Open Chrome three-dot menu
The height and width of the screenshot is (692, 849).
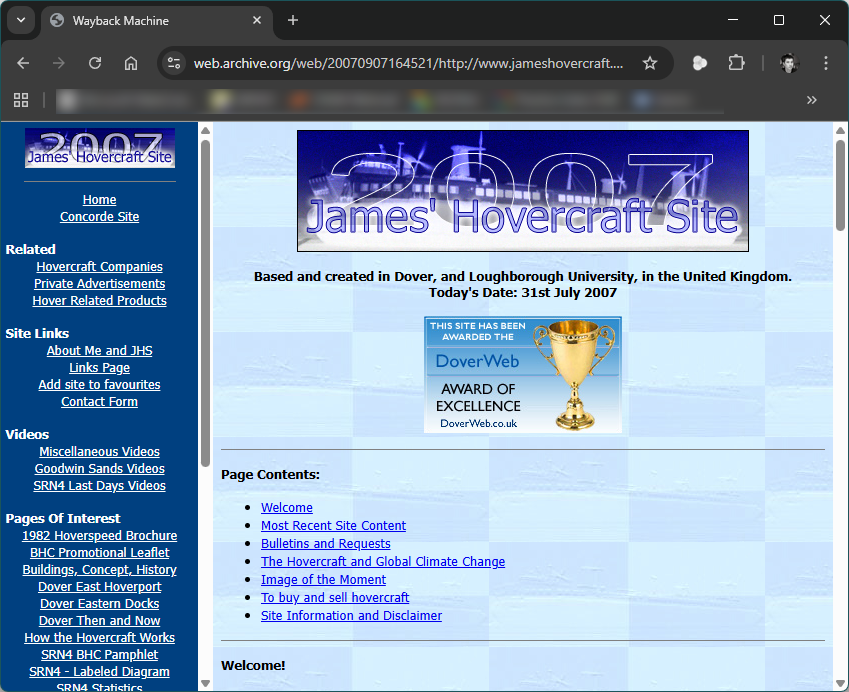(826, 63)
